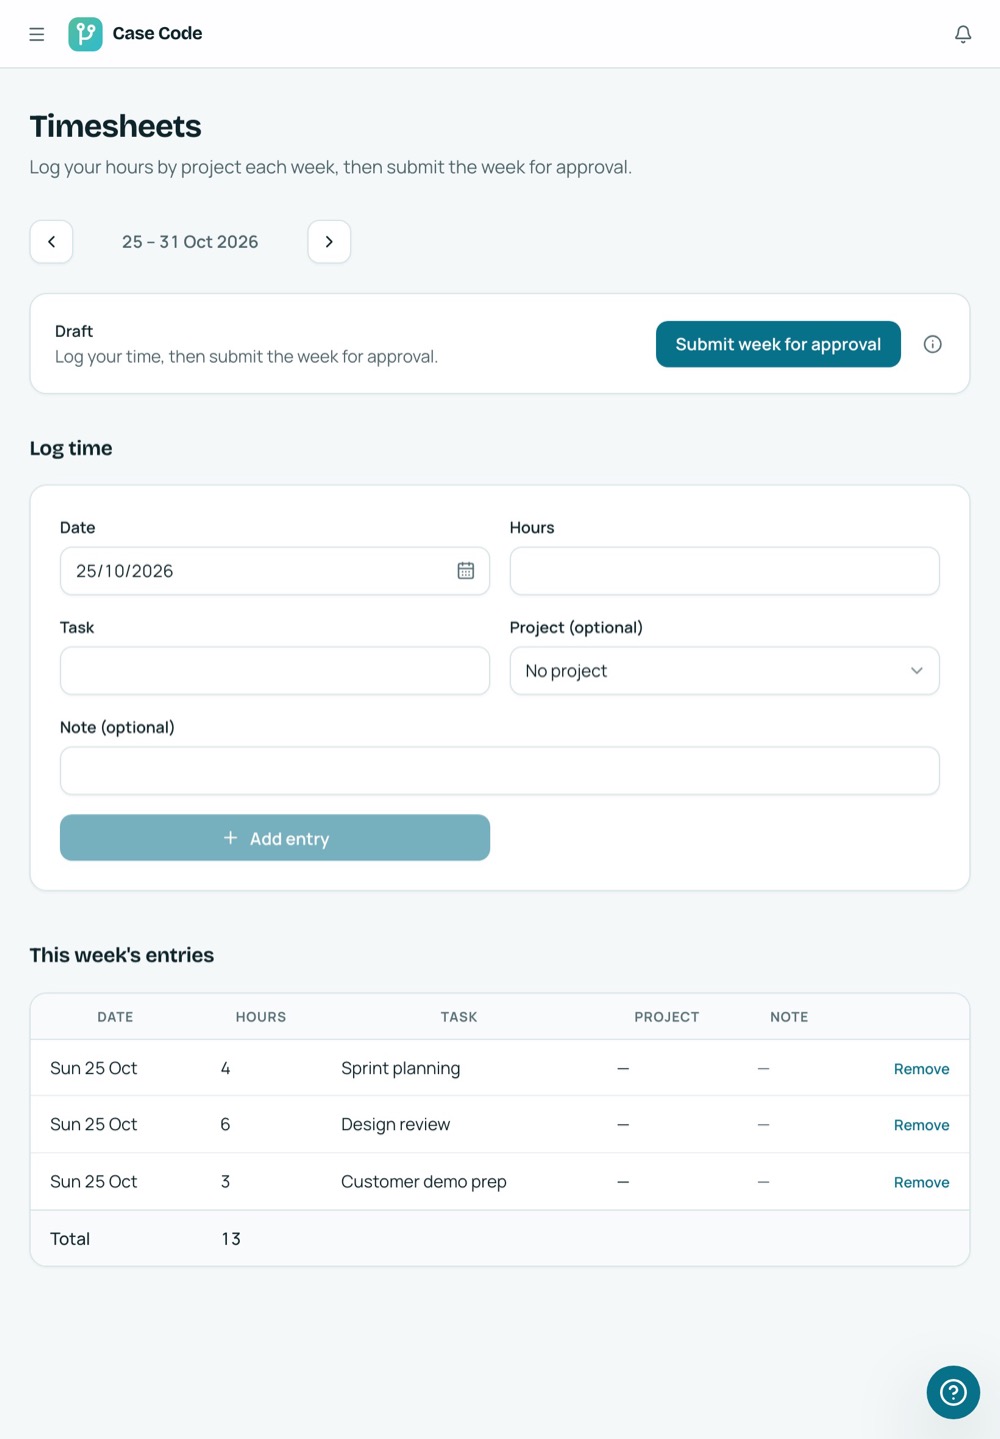Click the Total row label

[x=70, y=1239]
